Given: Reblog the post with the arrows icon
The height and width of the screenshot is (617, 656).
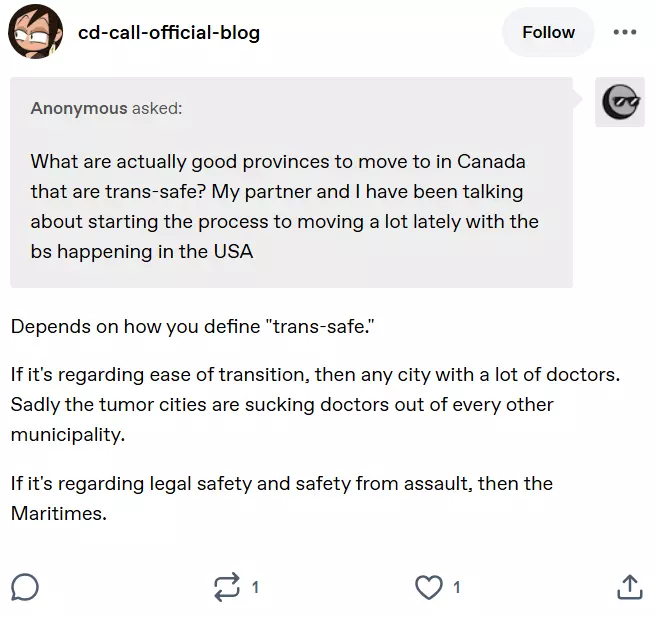Looking at the screenshot, I should pos(227,587).
